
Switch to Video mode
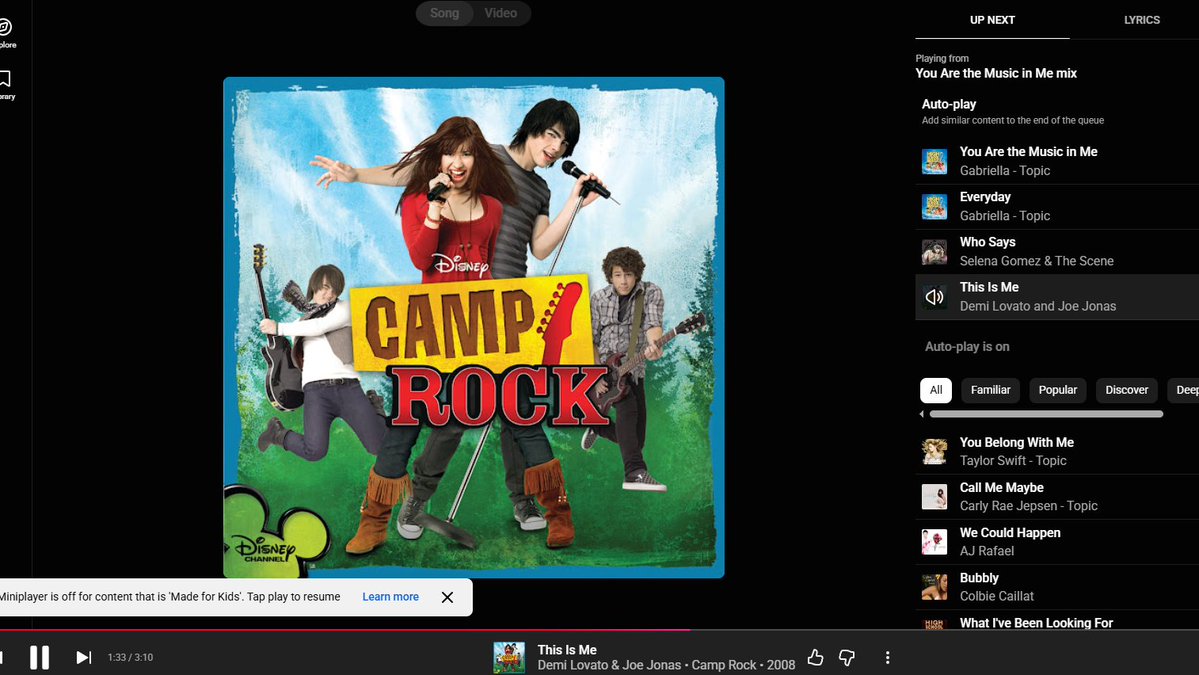(501, 13)
